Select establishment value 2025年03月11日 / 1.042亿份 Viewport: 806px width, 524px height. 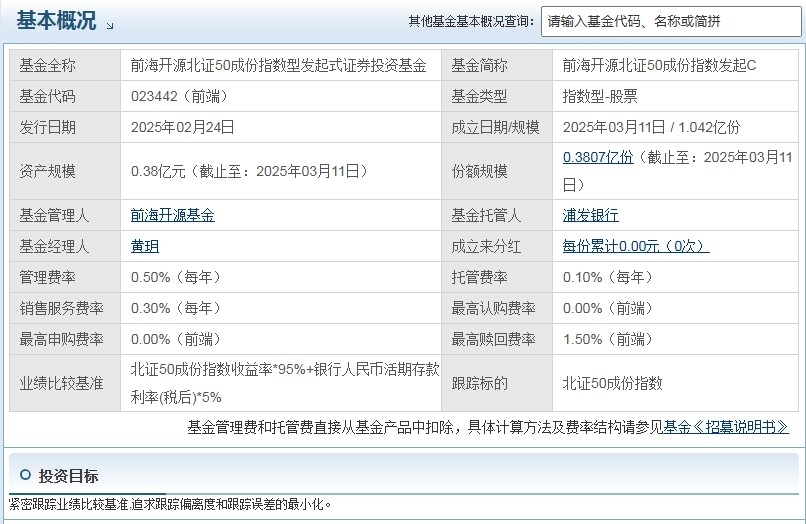click(651, 127)
